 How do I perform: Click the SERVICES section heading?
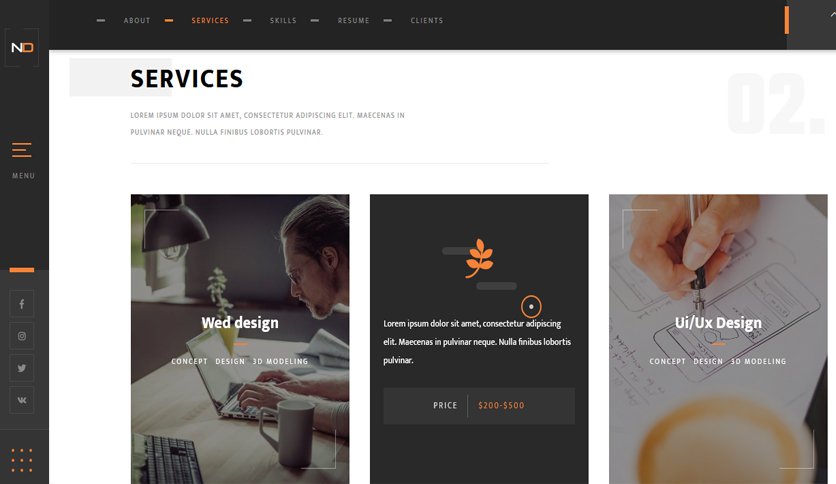coord(187,79)
